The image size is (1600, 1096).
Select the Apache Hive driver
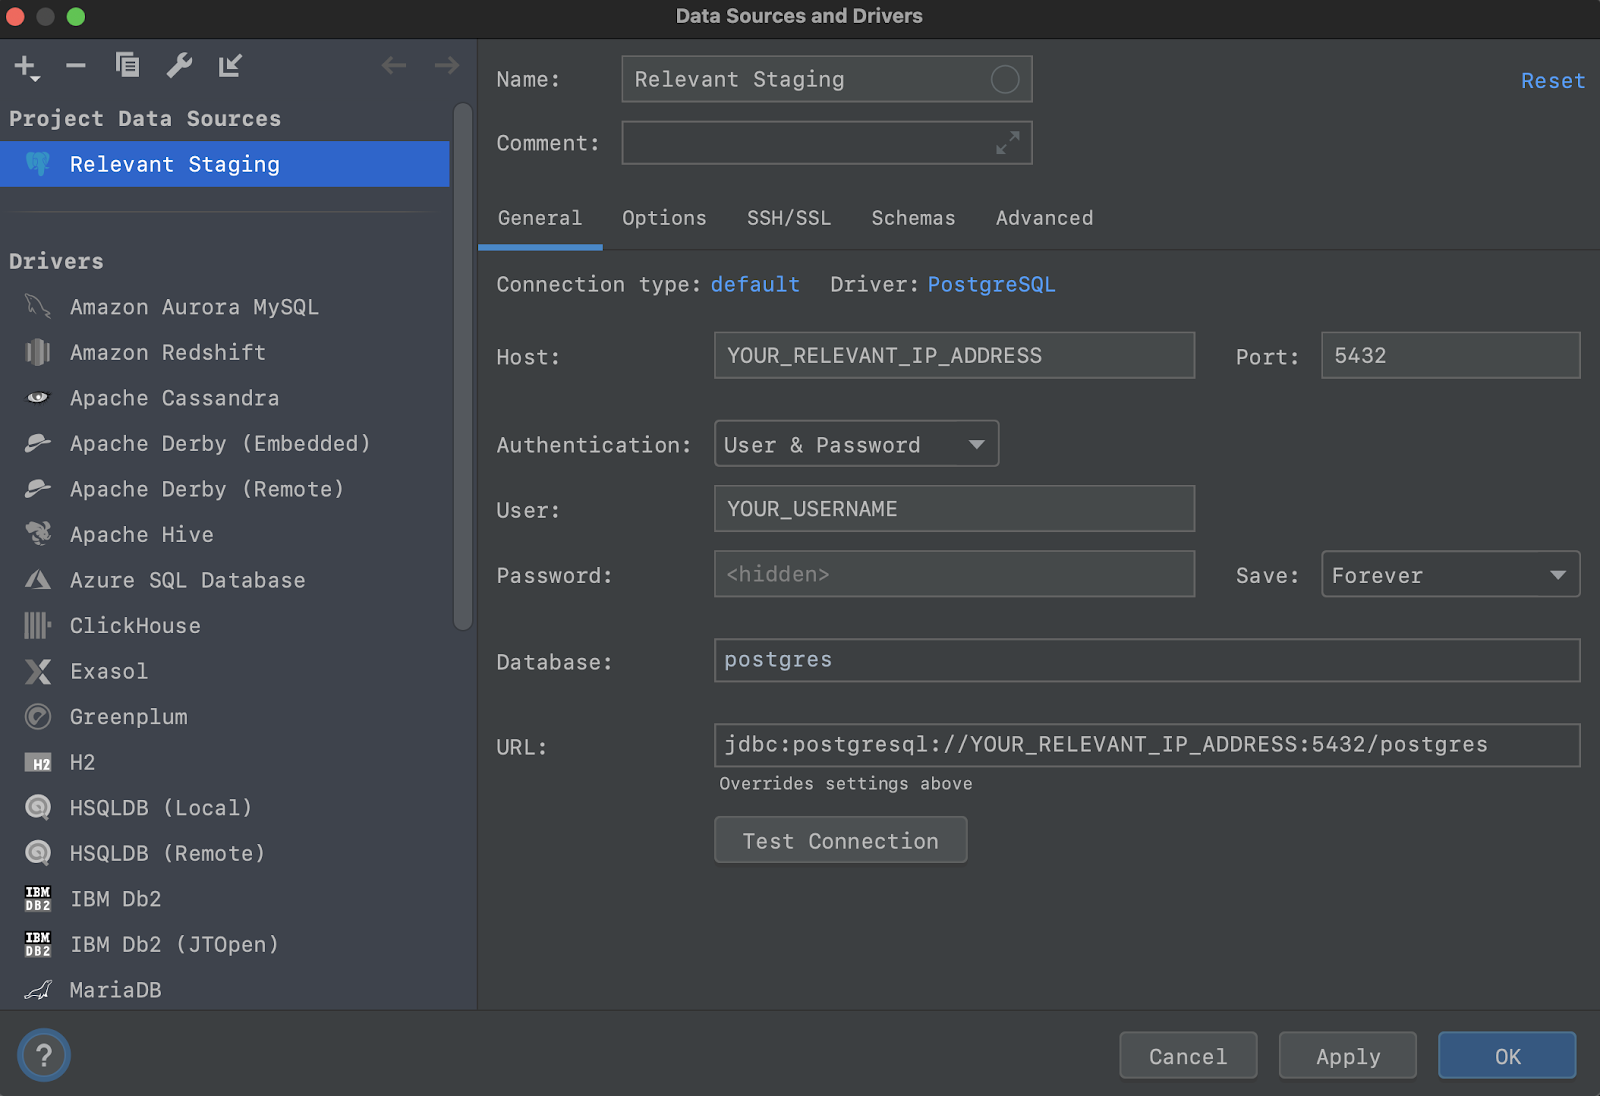click(x=225, y=535)
